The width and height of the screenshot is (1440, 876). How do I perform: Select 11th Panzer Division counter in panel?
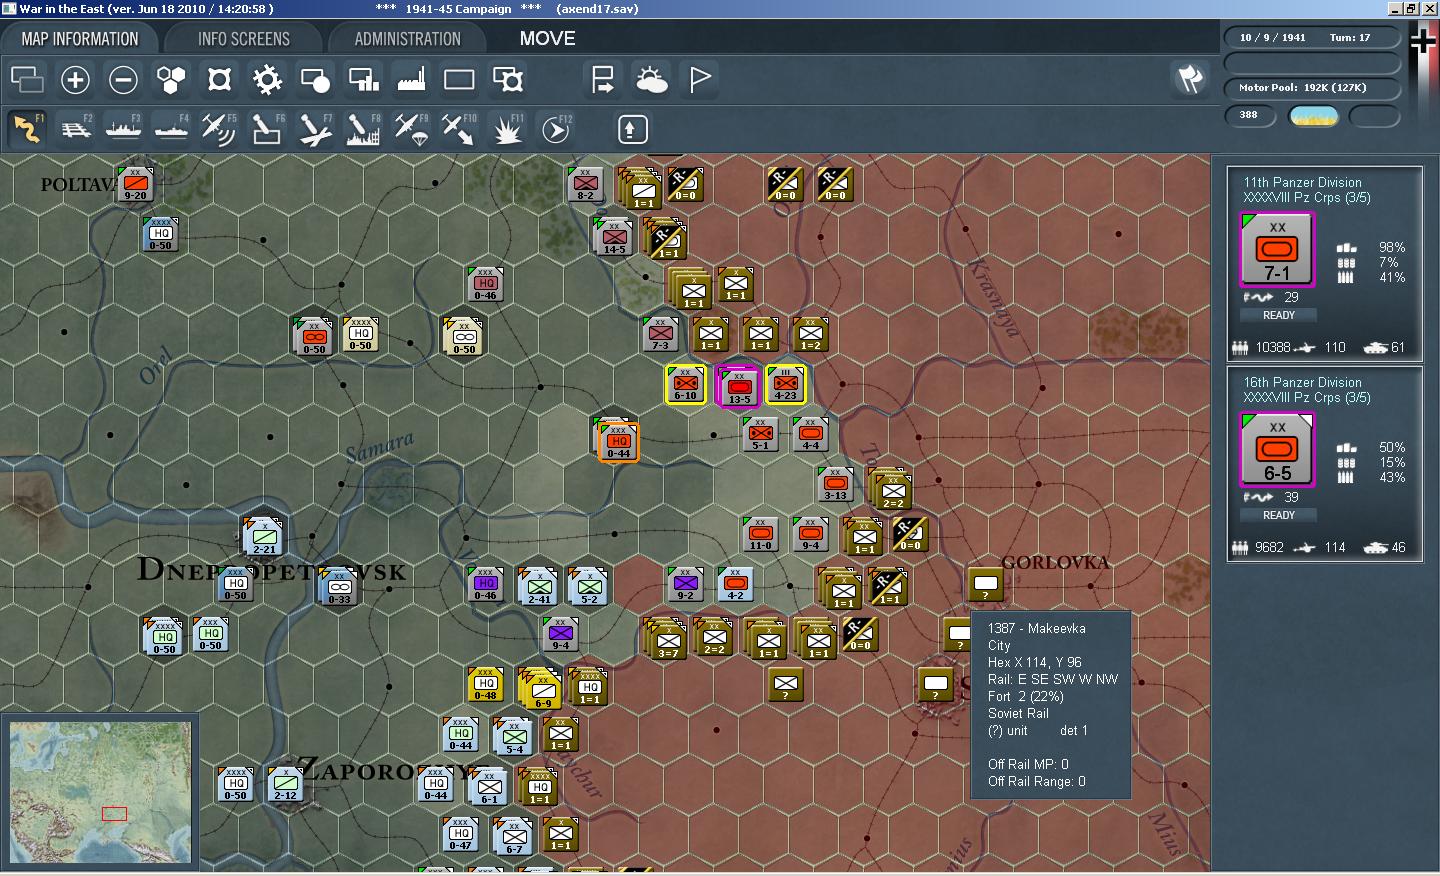pyautogui.click(x=1277, y=249)
